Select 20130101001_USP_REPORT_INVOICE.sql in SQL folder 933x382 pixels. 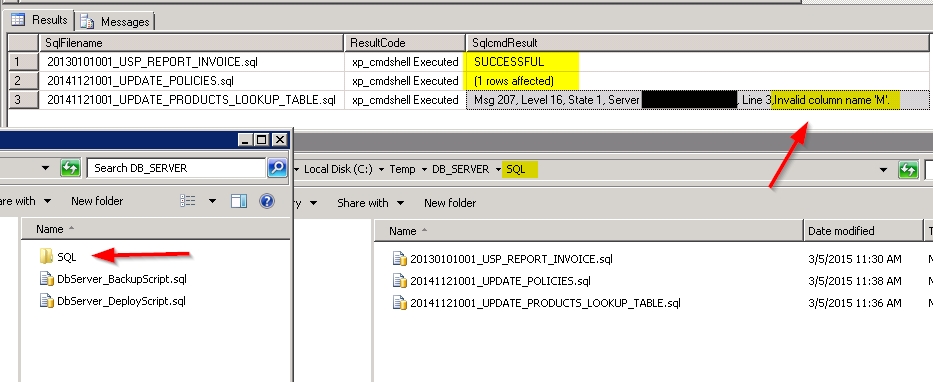[503, 259]
